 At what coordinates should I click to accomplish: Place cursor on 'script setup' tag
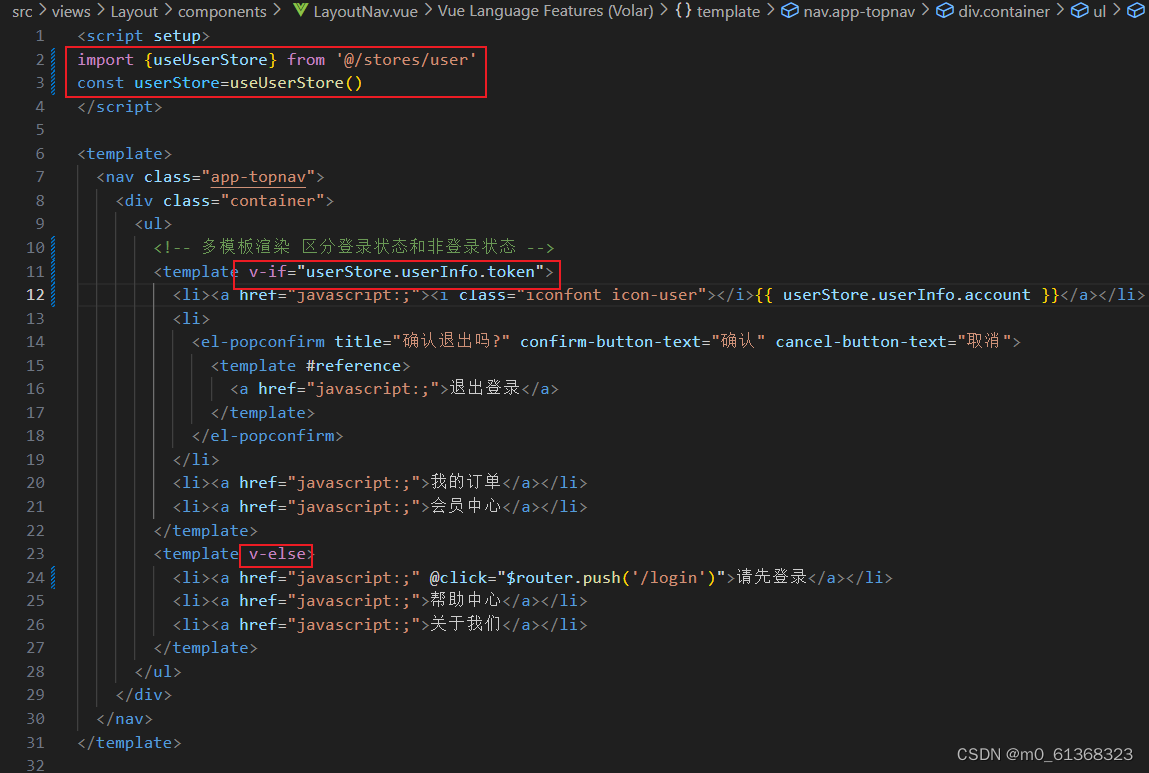(144, 36)
